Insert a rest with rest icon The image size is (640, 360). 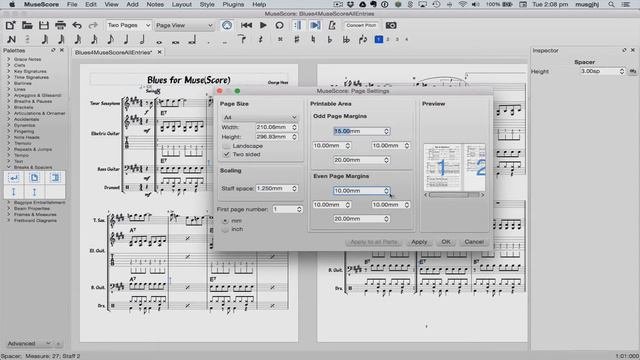point(260,40)
